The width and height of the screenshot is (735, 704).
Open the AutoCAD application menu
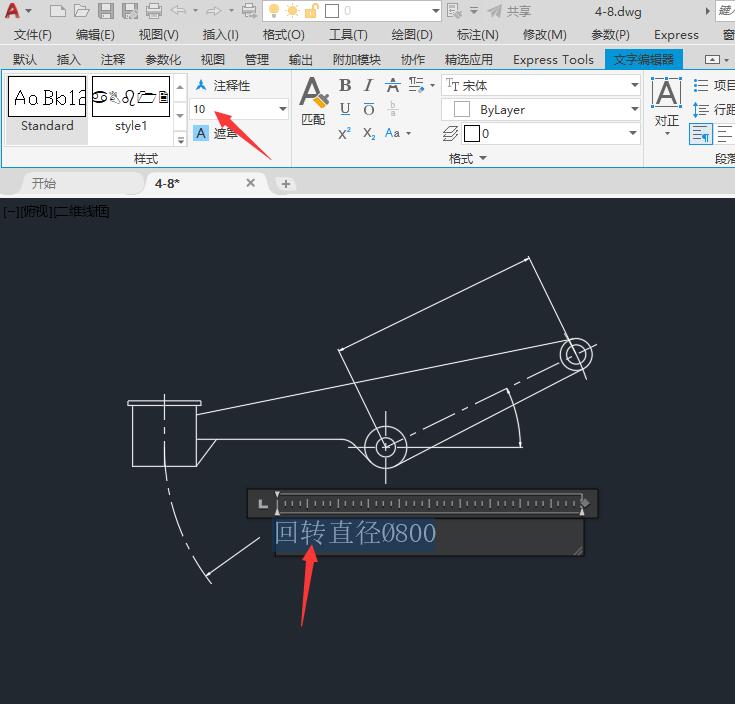(12, 10)
